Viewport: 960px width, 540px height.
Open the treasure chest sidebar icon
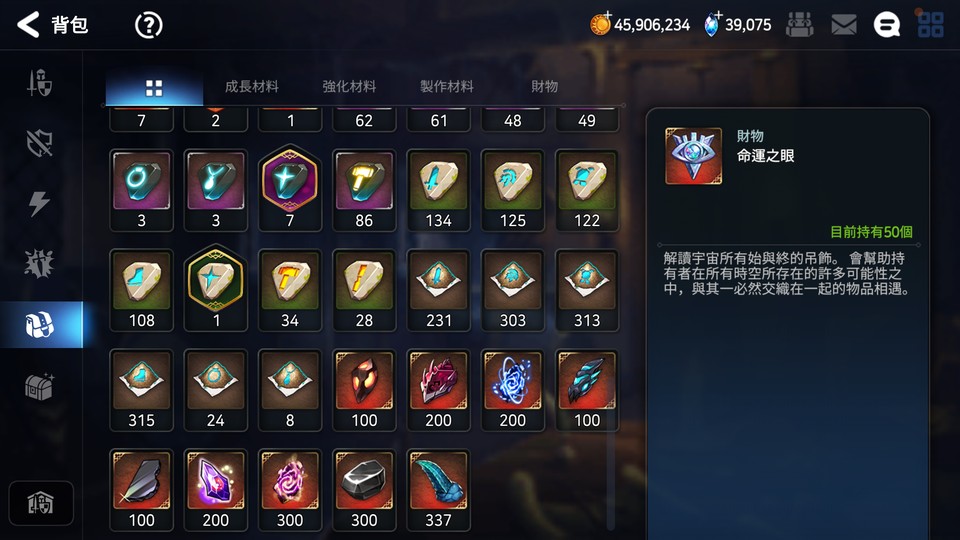tap(40, 386)
